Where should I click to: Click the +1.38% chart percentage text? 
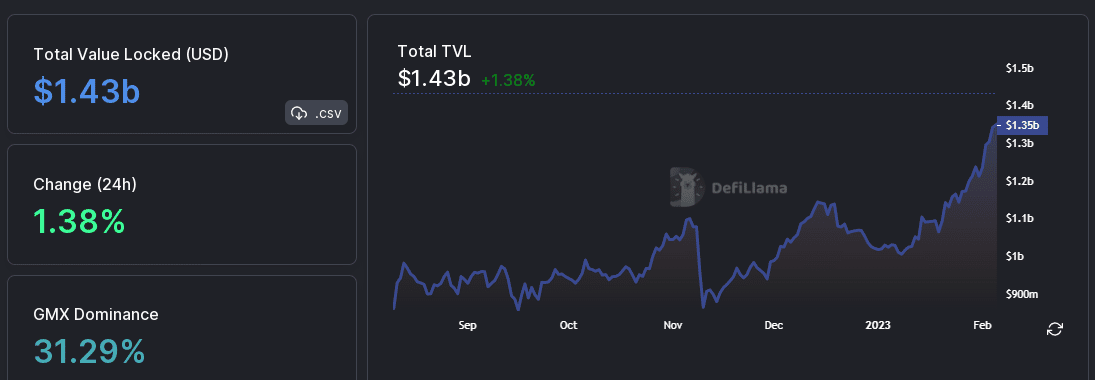pos(508,80)
